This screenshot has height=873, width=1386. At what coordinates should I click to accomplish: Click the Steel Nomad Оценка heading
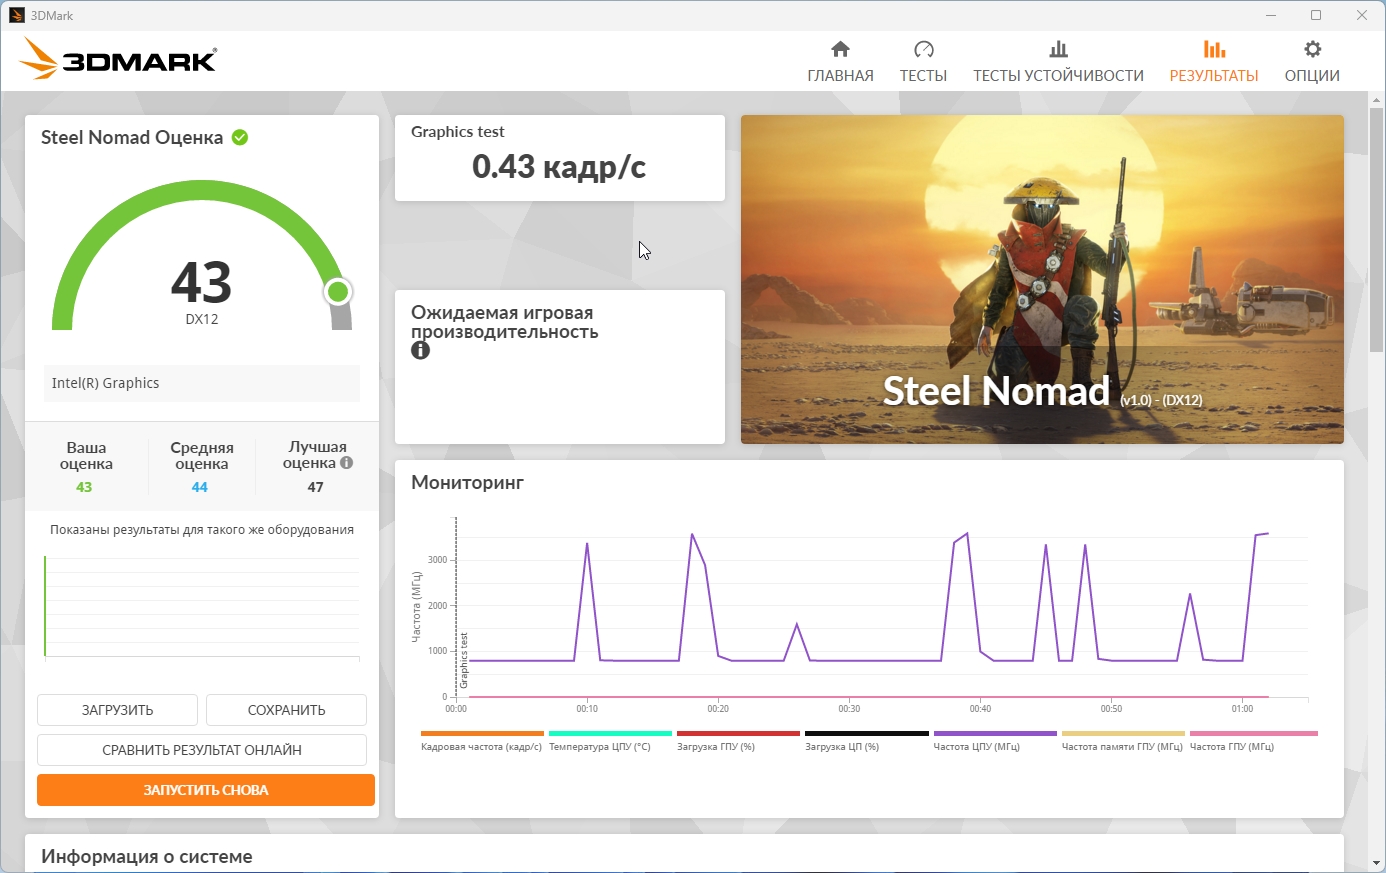pyautogui.click(x=132, y=138)
